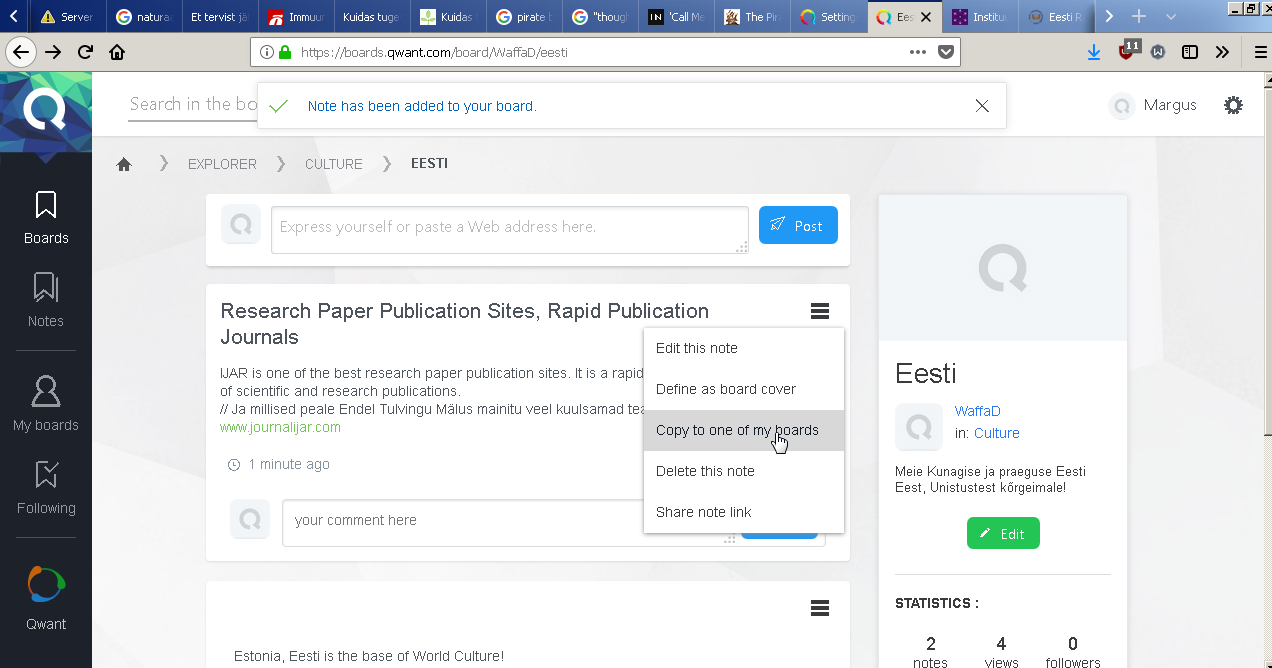Click the search field 'Search in the bo...'
The width and height of the screenshot is (1272, 668).
point(194,105)
